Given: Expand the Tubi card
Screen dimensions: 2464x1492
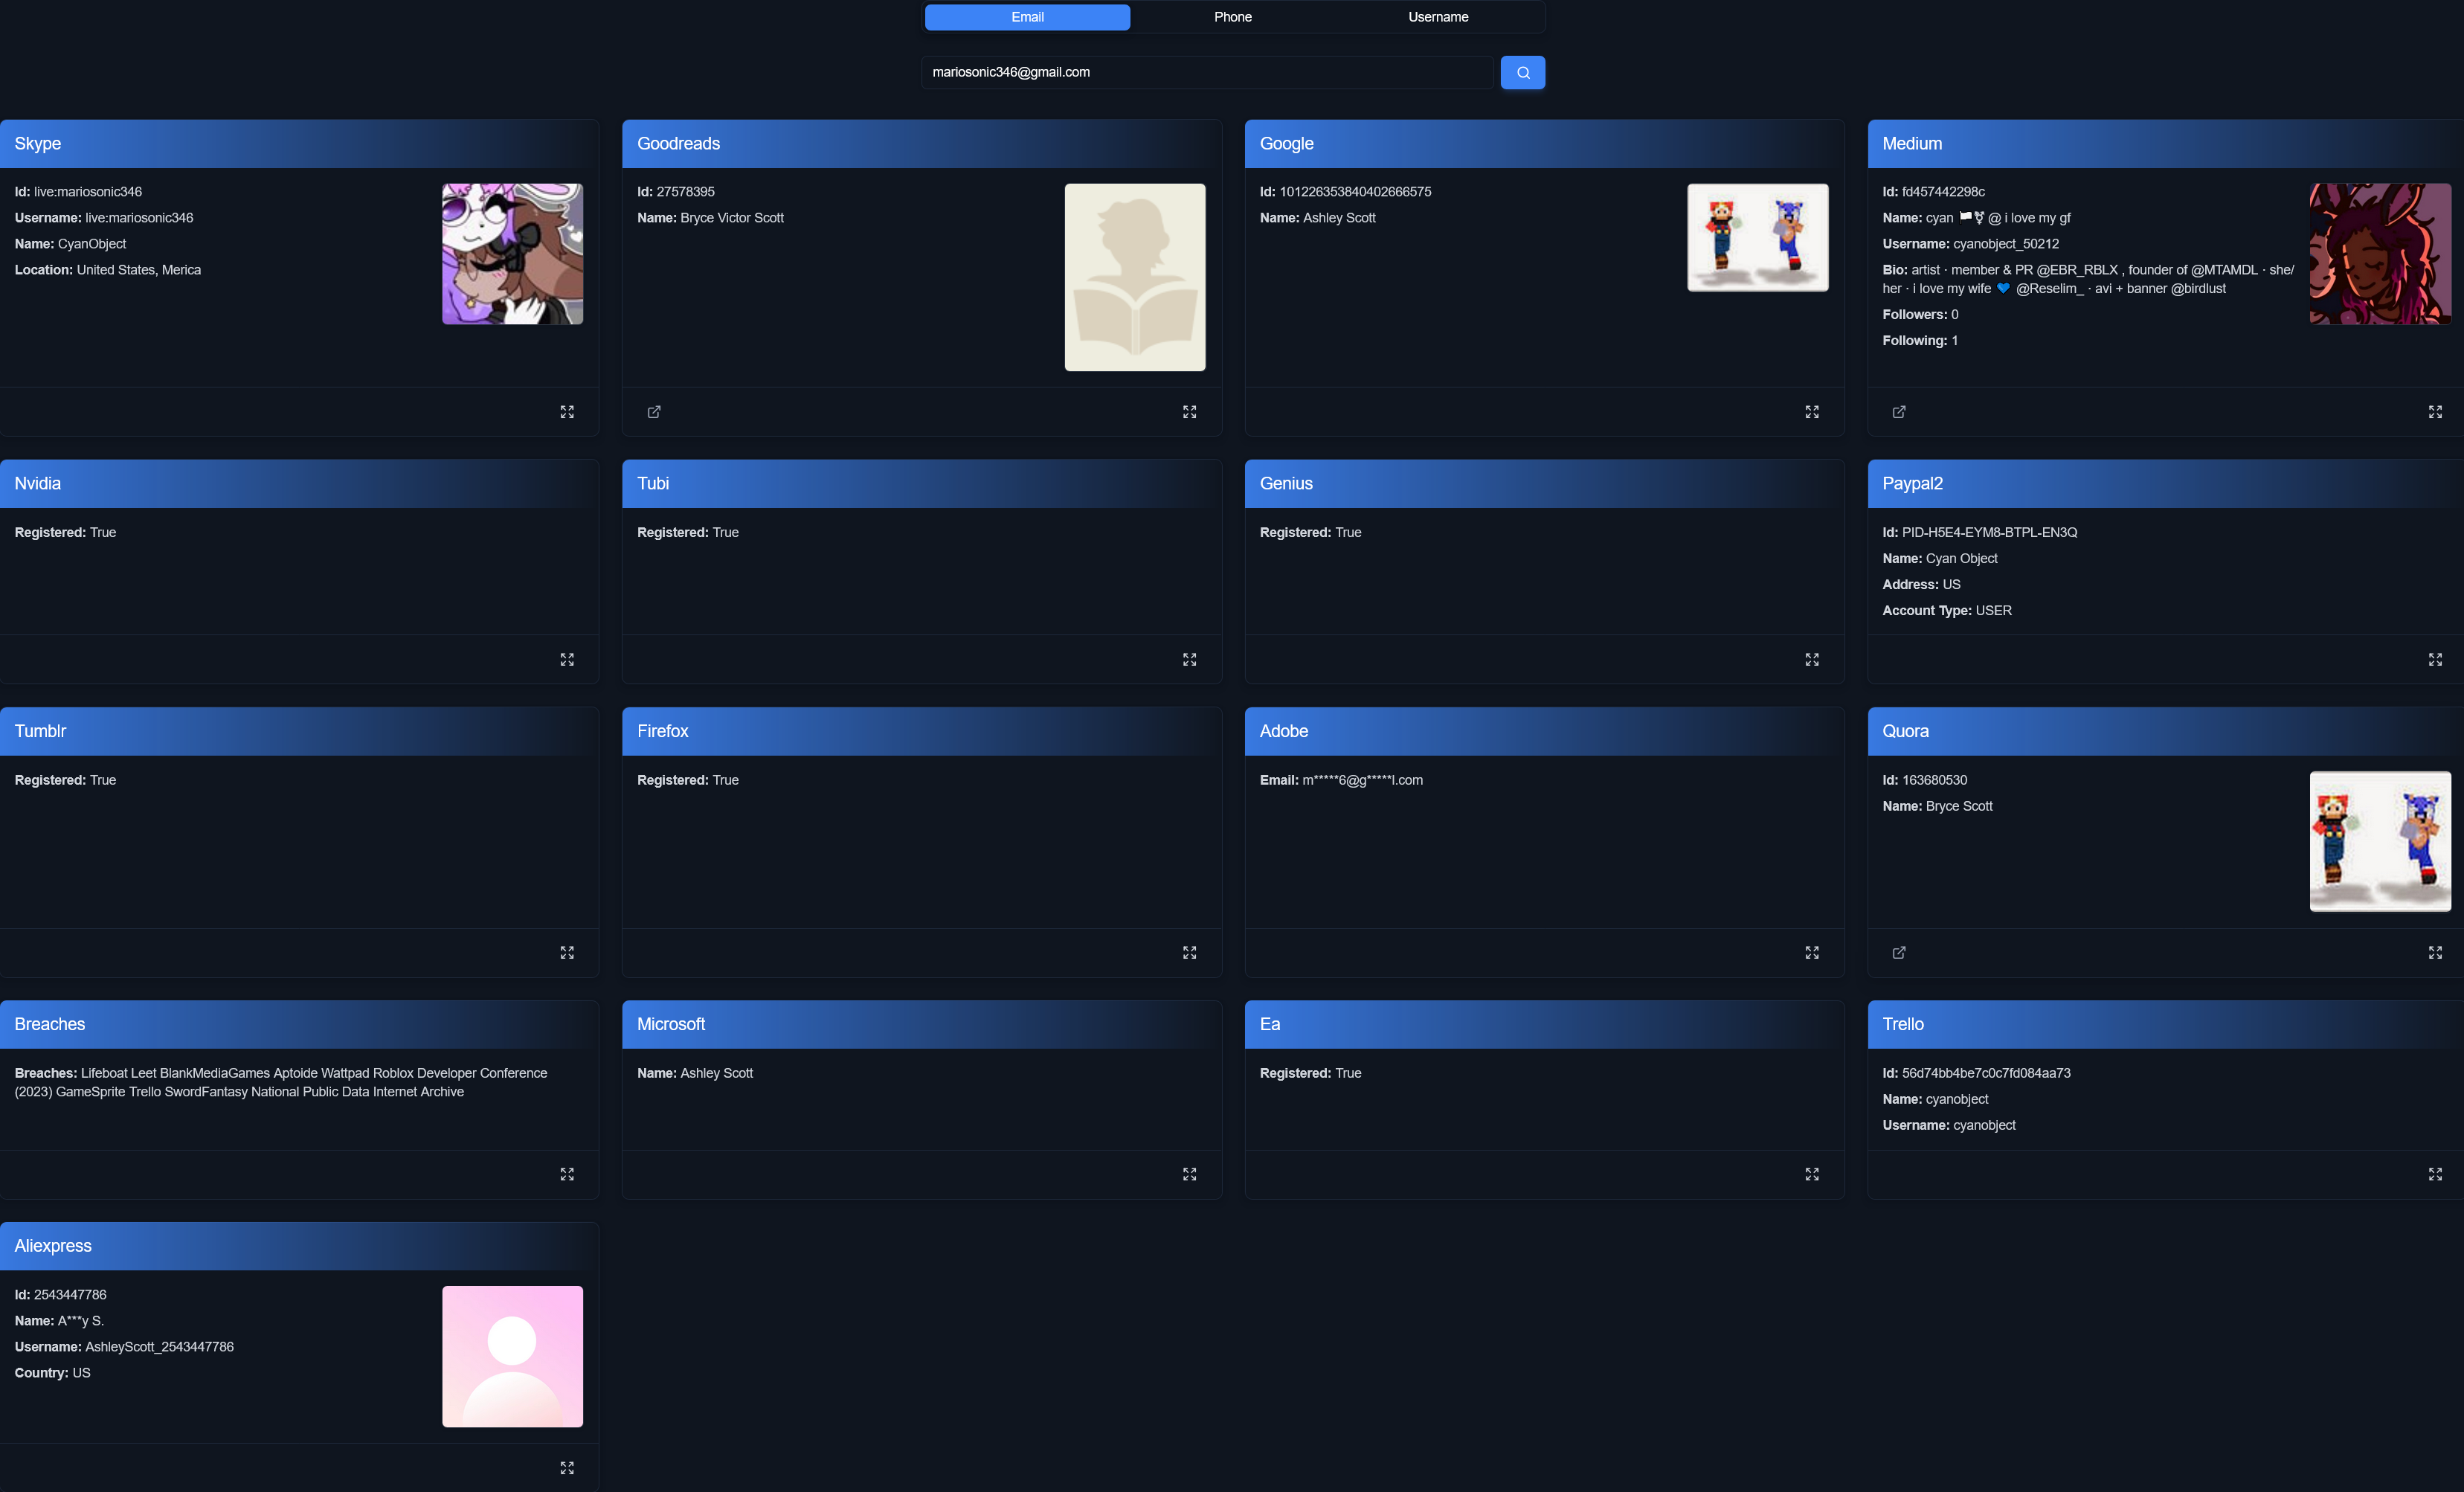Looking at the screenshot, I should [1189, 660].
